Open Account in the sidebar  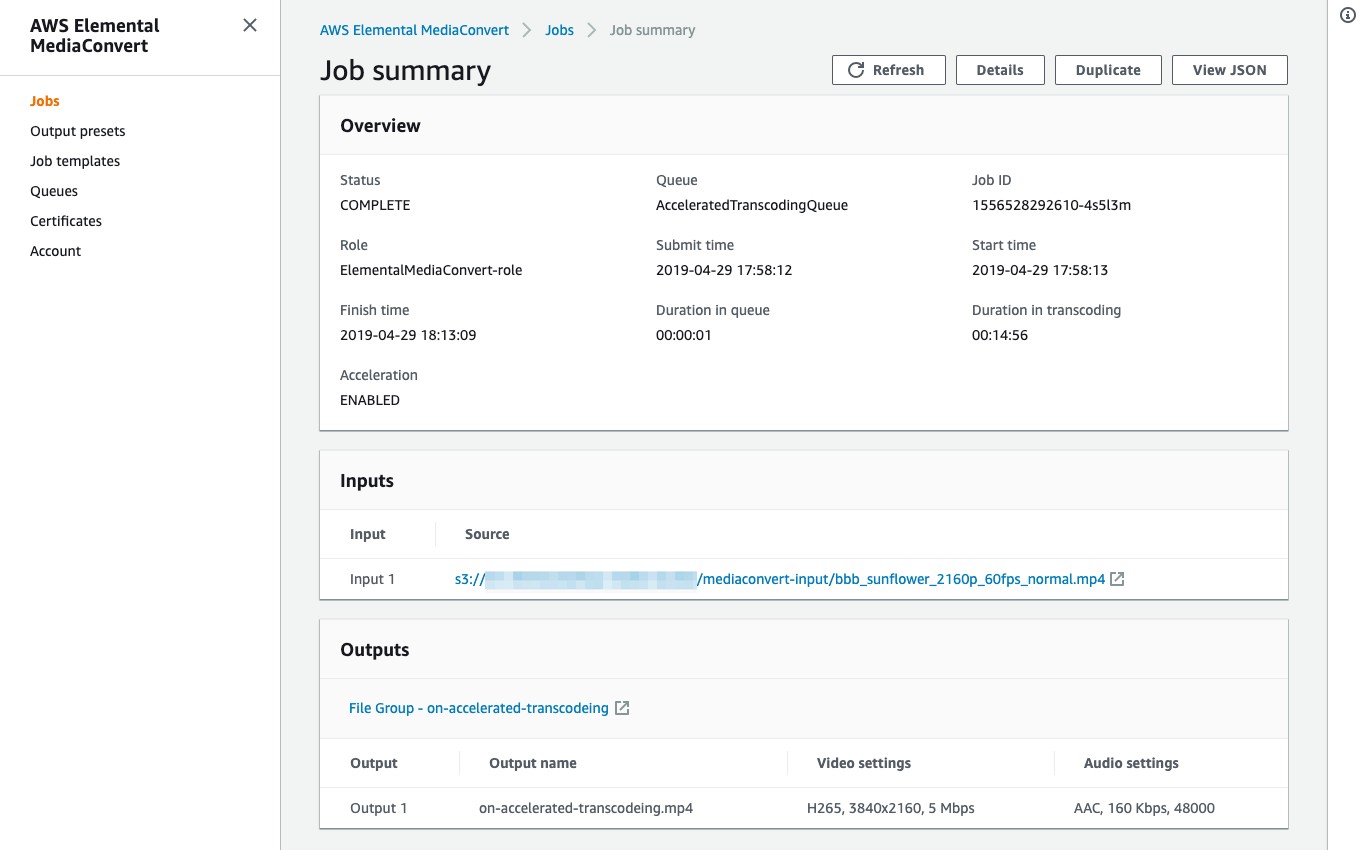pyautogui.click(x=56, y=251)
